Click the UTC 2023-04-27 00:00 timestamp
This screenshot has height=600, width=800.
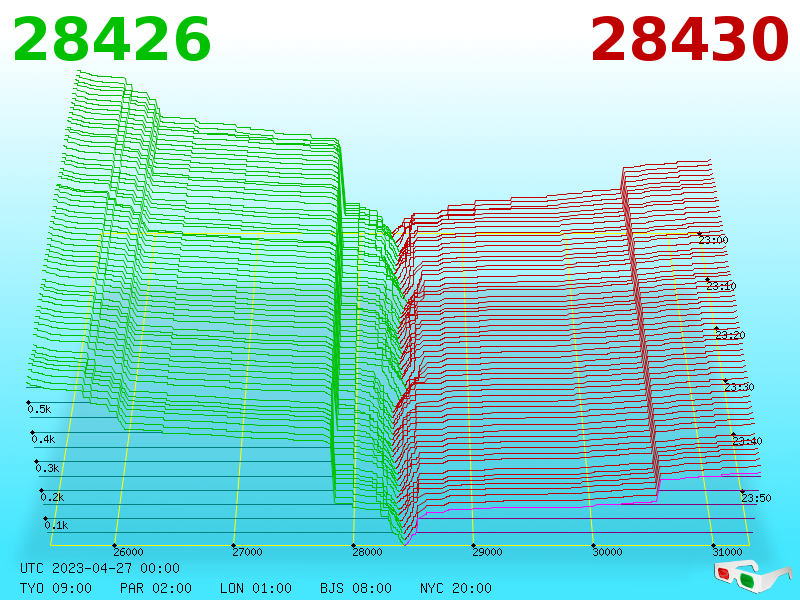point(100,568)
